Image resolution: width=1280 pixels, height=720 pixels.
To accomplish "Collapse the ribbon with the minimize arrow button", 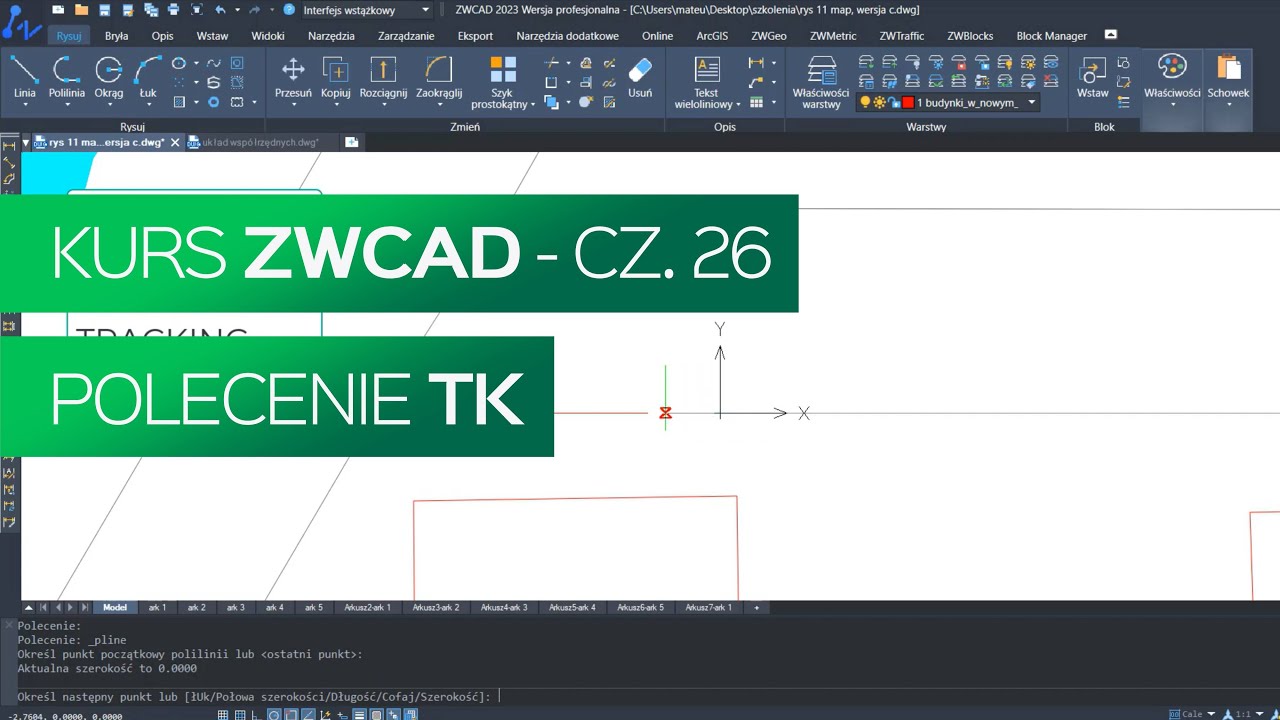I will tap(1110, 35).
